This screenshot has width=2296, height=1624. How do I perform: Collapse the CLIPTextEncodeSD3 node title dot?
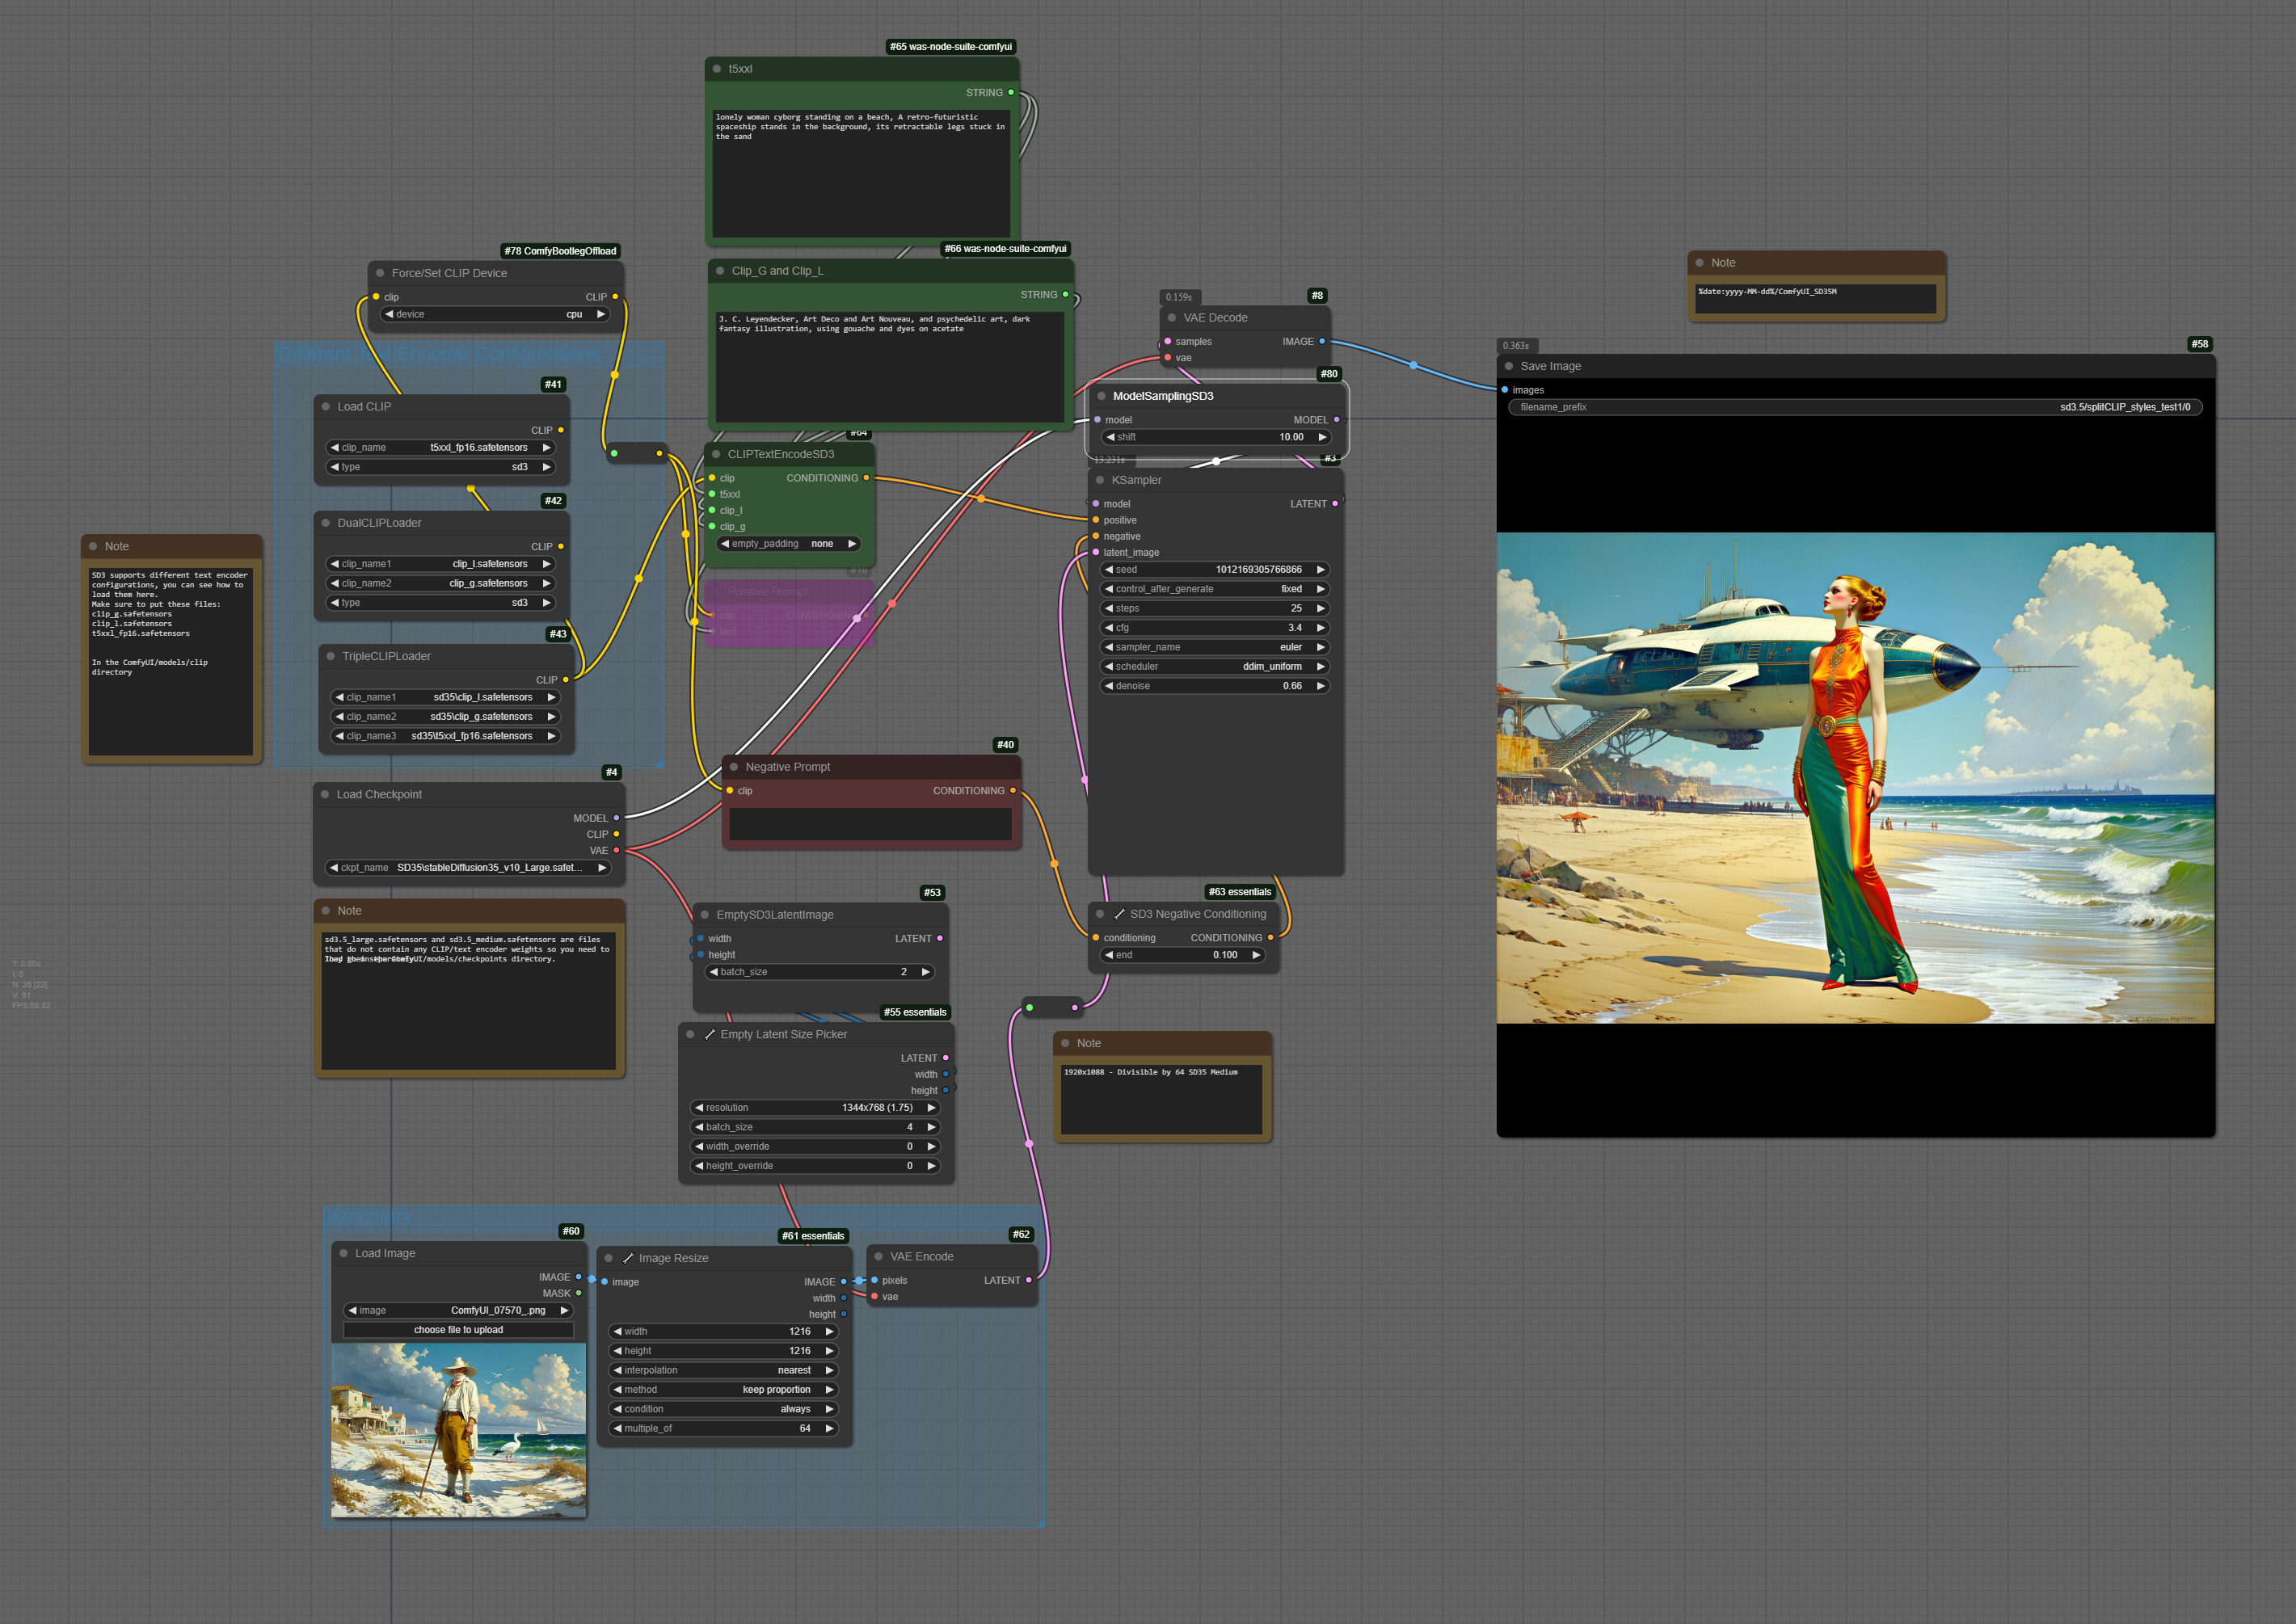716,454
